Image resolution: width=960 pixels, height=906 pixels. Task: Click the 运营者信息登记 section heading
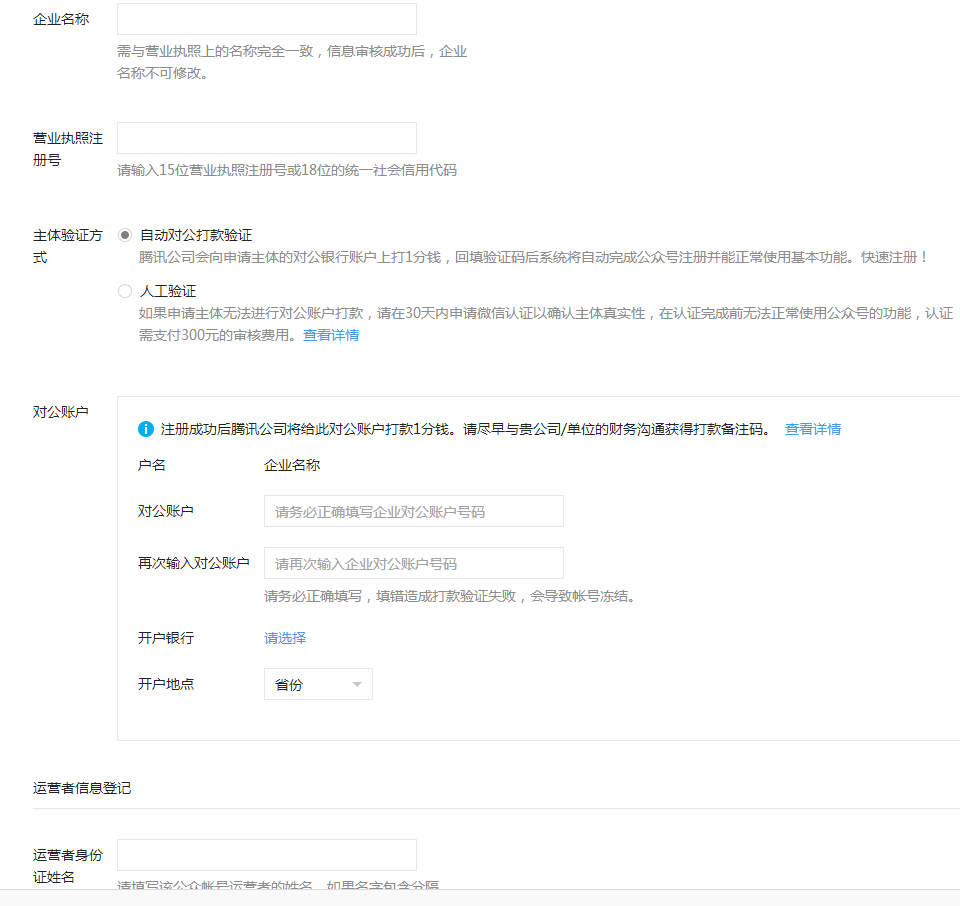(x=82, y=788)
